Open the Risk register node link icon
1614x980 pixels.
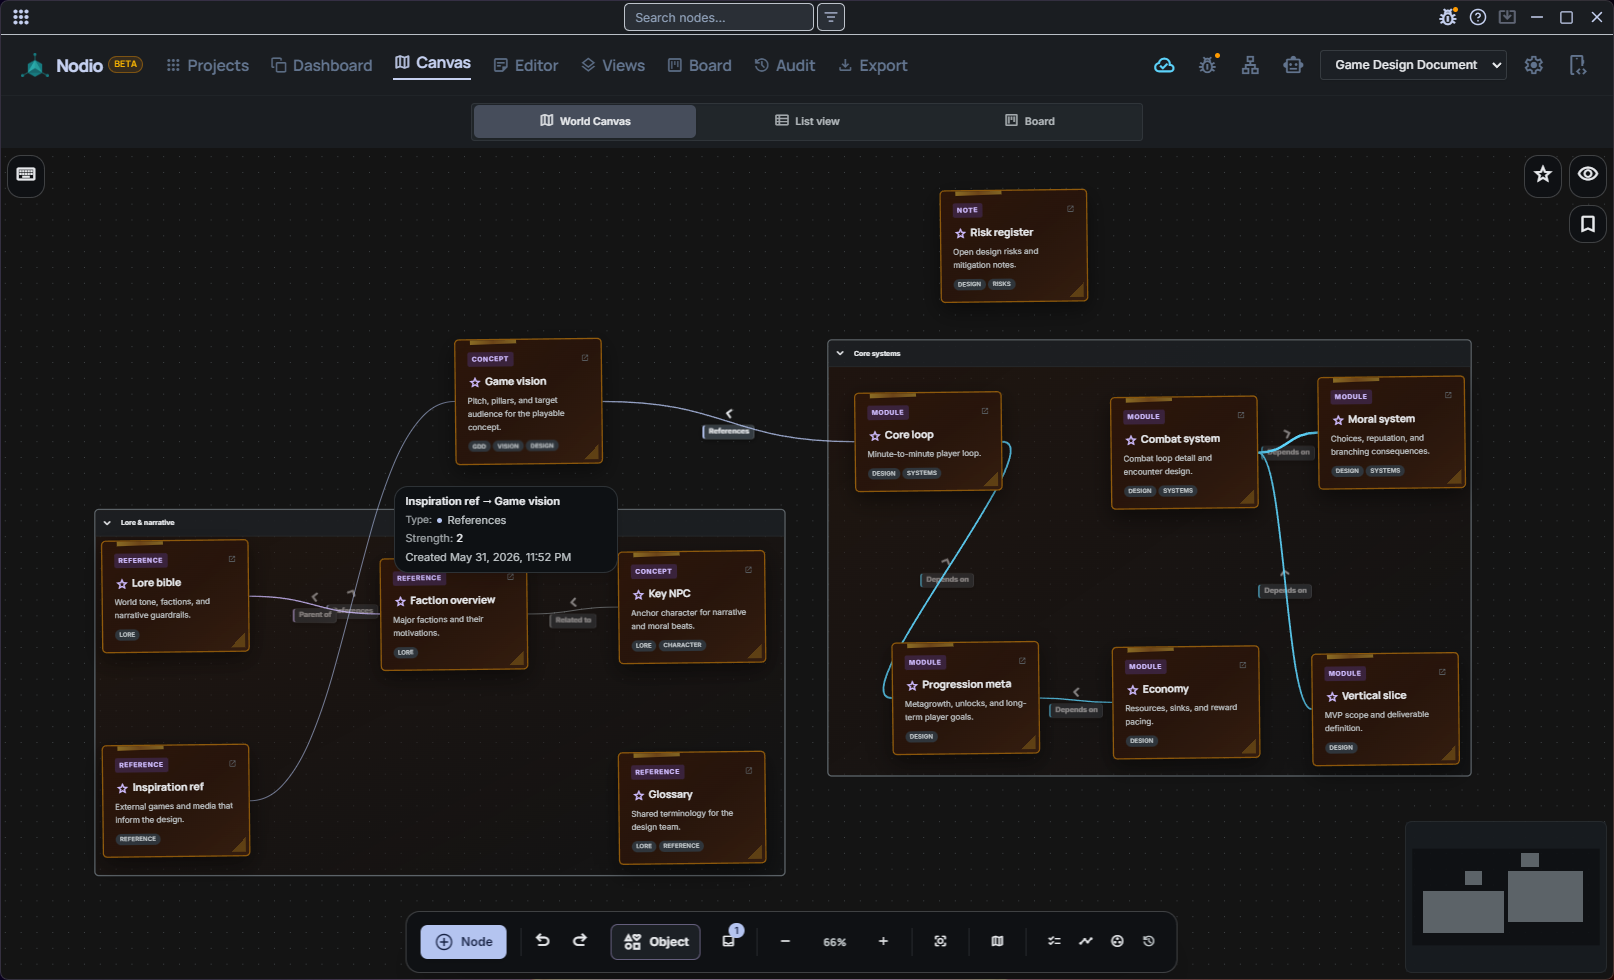pyautogui.click(x=1070, y=209)
